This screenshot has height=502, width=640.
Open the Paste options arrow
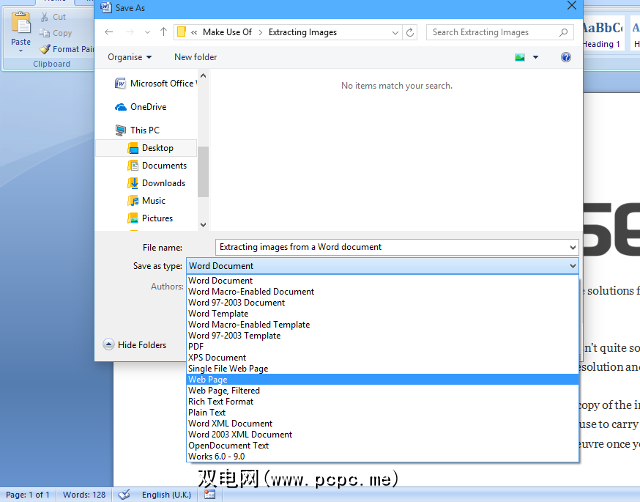pyautogui.click(x=21, y=51)
